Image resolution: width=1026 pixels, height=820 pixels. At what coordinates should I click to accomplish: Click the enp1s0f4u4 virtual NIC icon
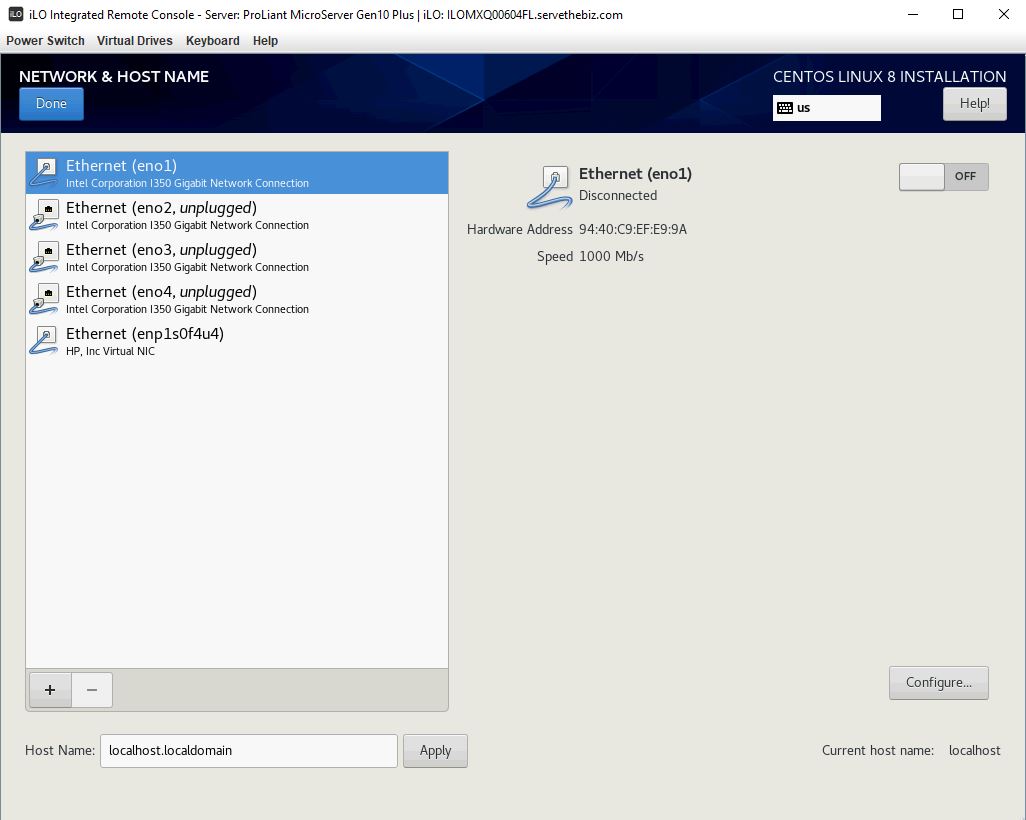coord(44,340)
